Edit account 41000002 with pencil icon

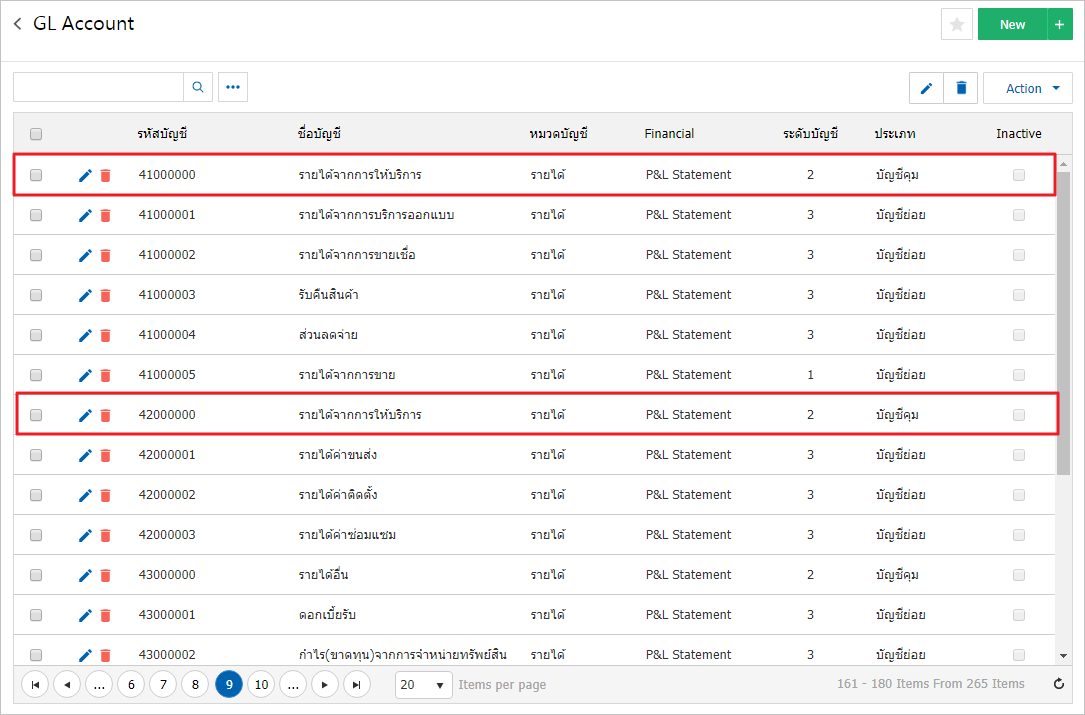click(85, 255)
